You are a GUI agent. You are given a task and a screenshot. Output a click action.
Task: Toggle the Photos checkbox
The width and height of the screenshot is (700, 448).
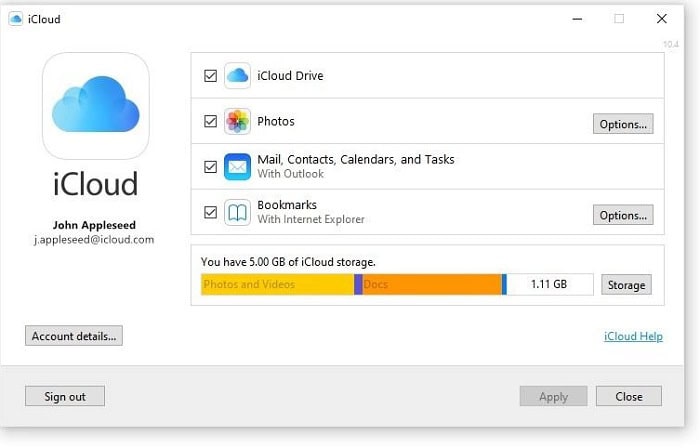(210, 121)
